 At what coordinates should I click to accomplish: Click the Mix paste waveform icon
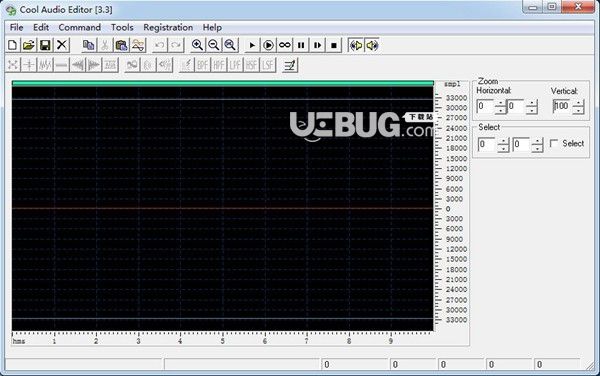coord(138,45)
